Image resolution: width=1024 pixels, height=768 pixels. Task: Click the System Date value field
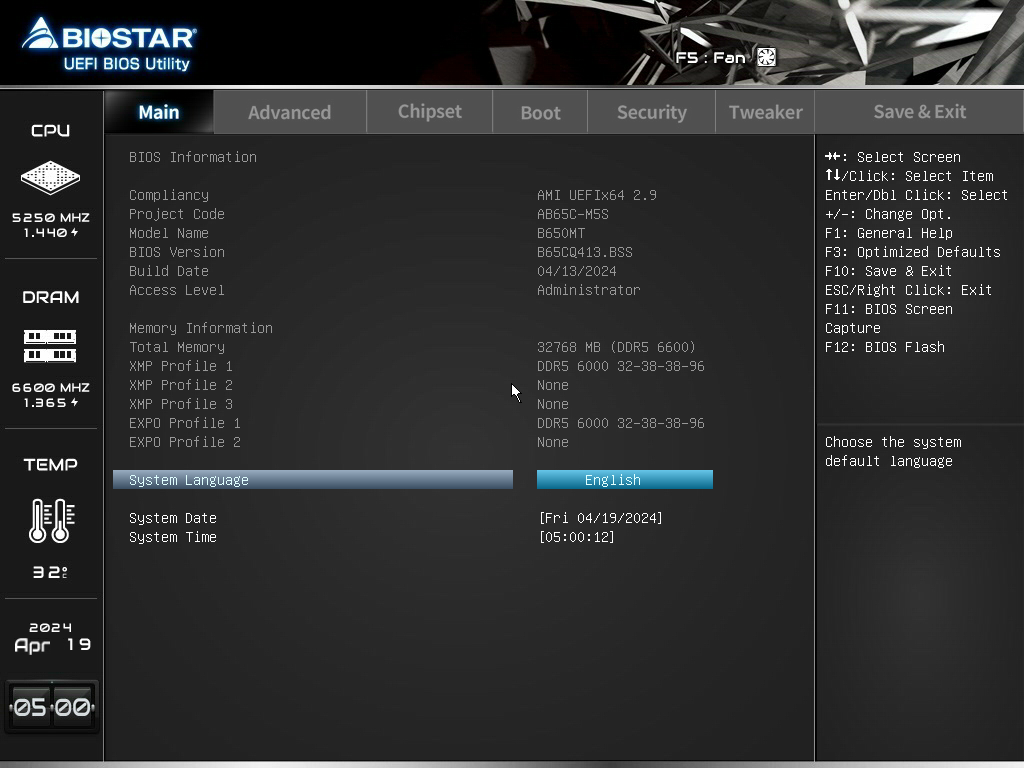(601, 518)
